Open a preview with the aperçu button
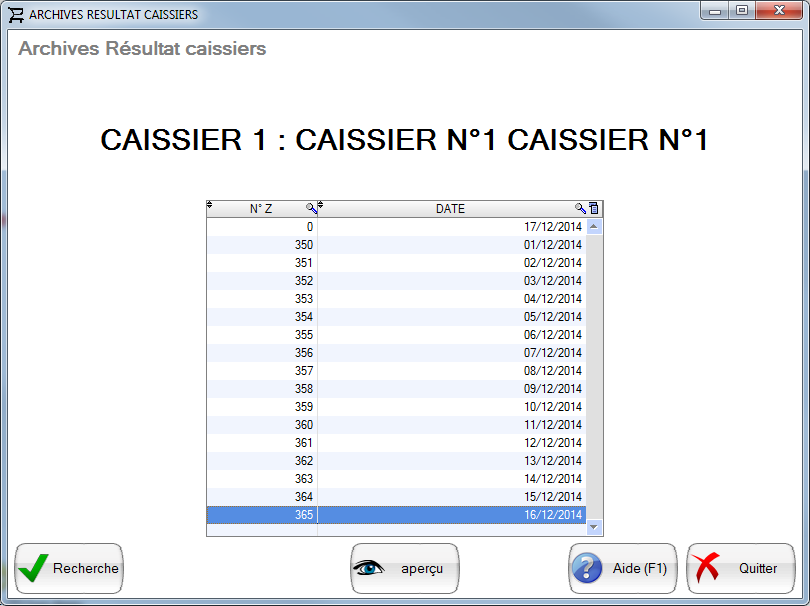This screenshot has width=810, height=606. pyautogui.click(x=404, y=568)
